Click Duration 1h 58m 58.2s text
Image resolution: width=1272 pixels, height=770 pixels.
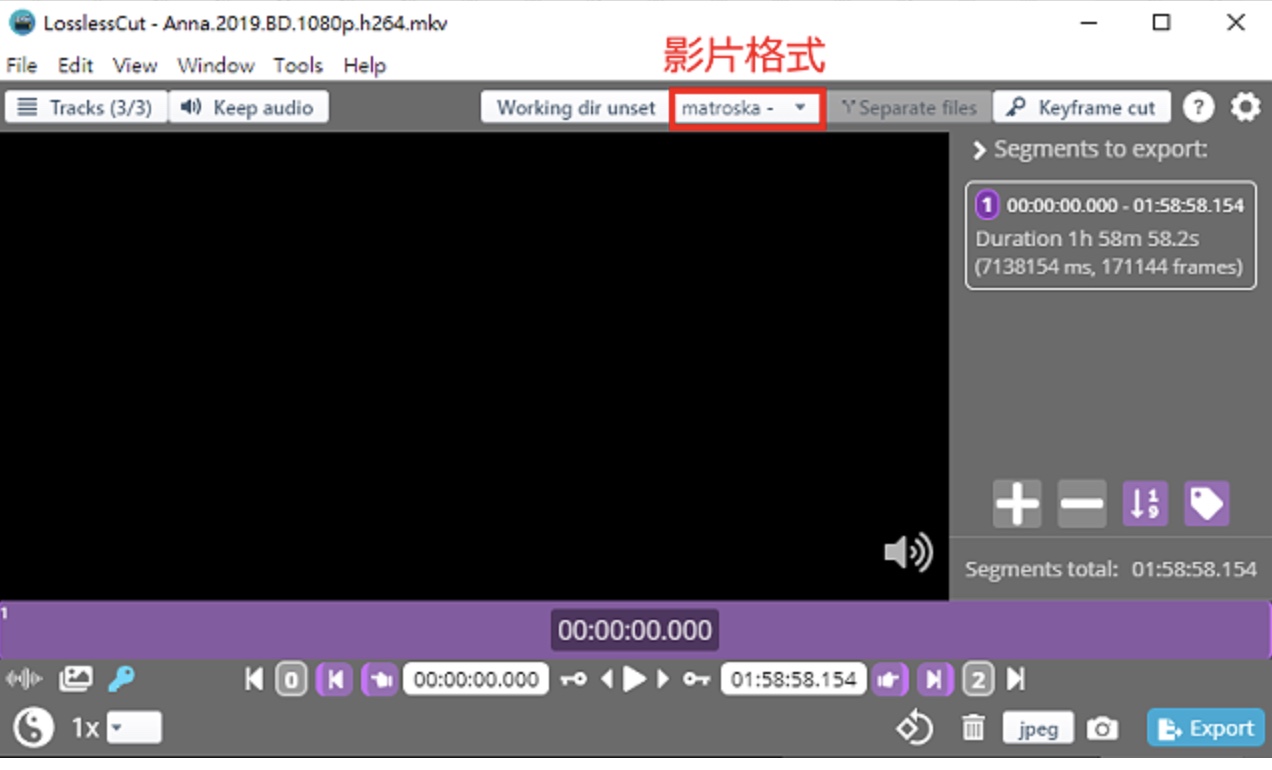click(1088, 239)
